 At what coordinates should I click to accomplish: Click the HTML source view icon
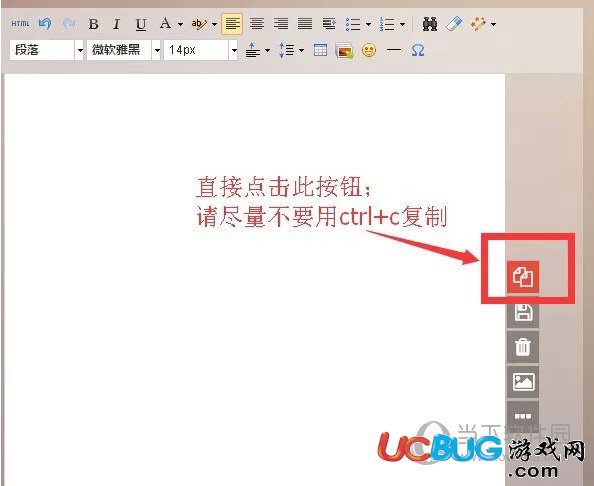(x=20, y=24)
